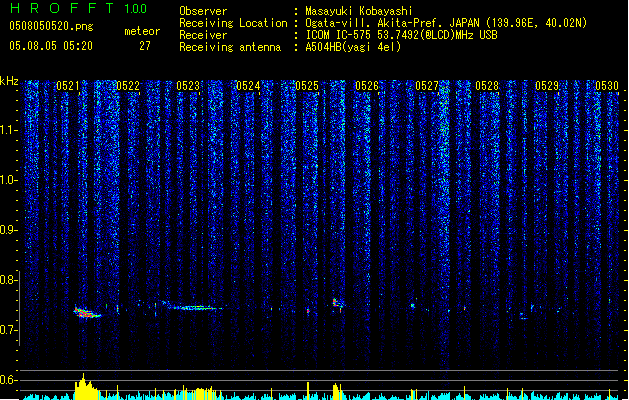This screenshot has width=629, height=400.
Task: Click the bright red meteor echo near 0521
Action: pos(87,313)
